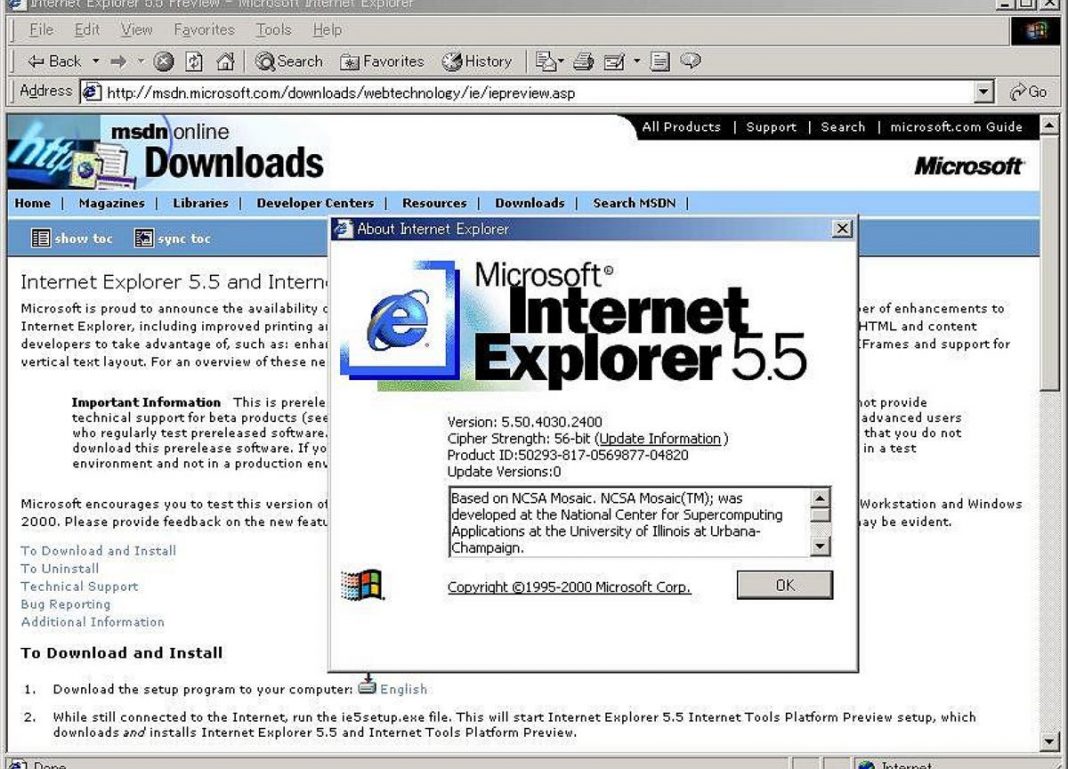
Task: Open the Edit button dropdown arrow
Action: click(637, 61)
